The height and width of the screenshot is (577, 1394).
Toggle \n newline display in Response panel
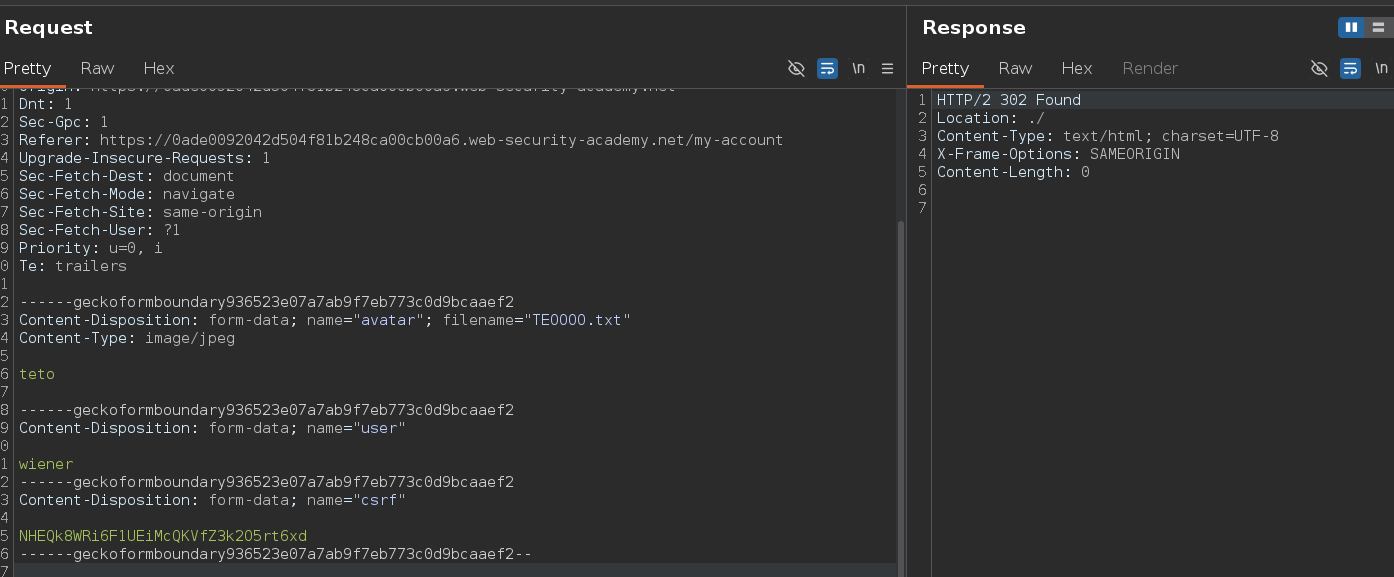coord(1381,68)
